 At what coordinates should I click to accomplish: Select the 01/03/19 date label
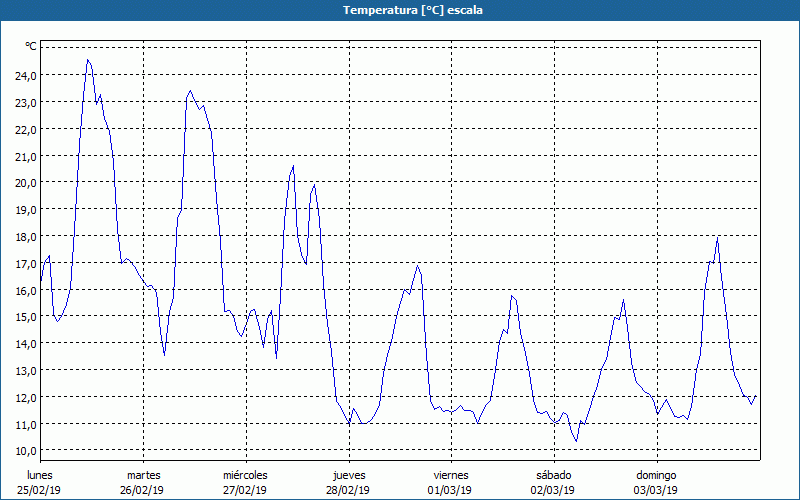click(450, 490)
